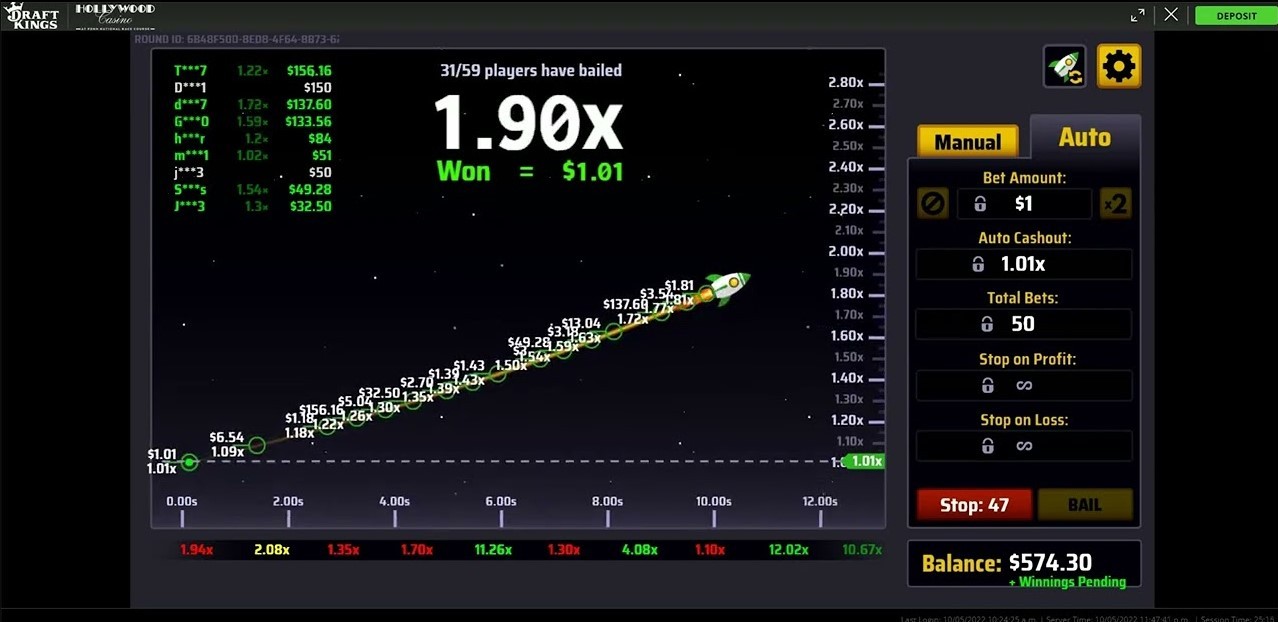Switch to the Auto tab

(x=1085, y=137)
